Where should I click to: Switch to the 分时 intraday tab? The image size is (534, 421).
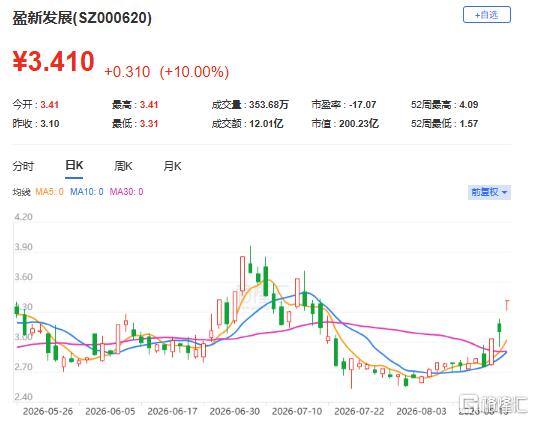pyautogui.click(x=23, y=166)
